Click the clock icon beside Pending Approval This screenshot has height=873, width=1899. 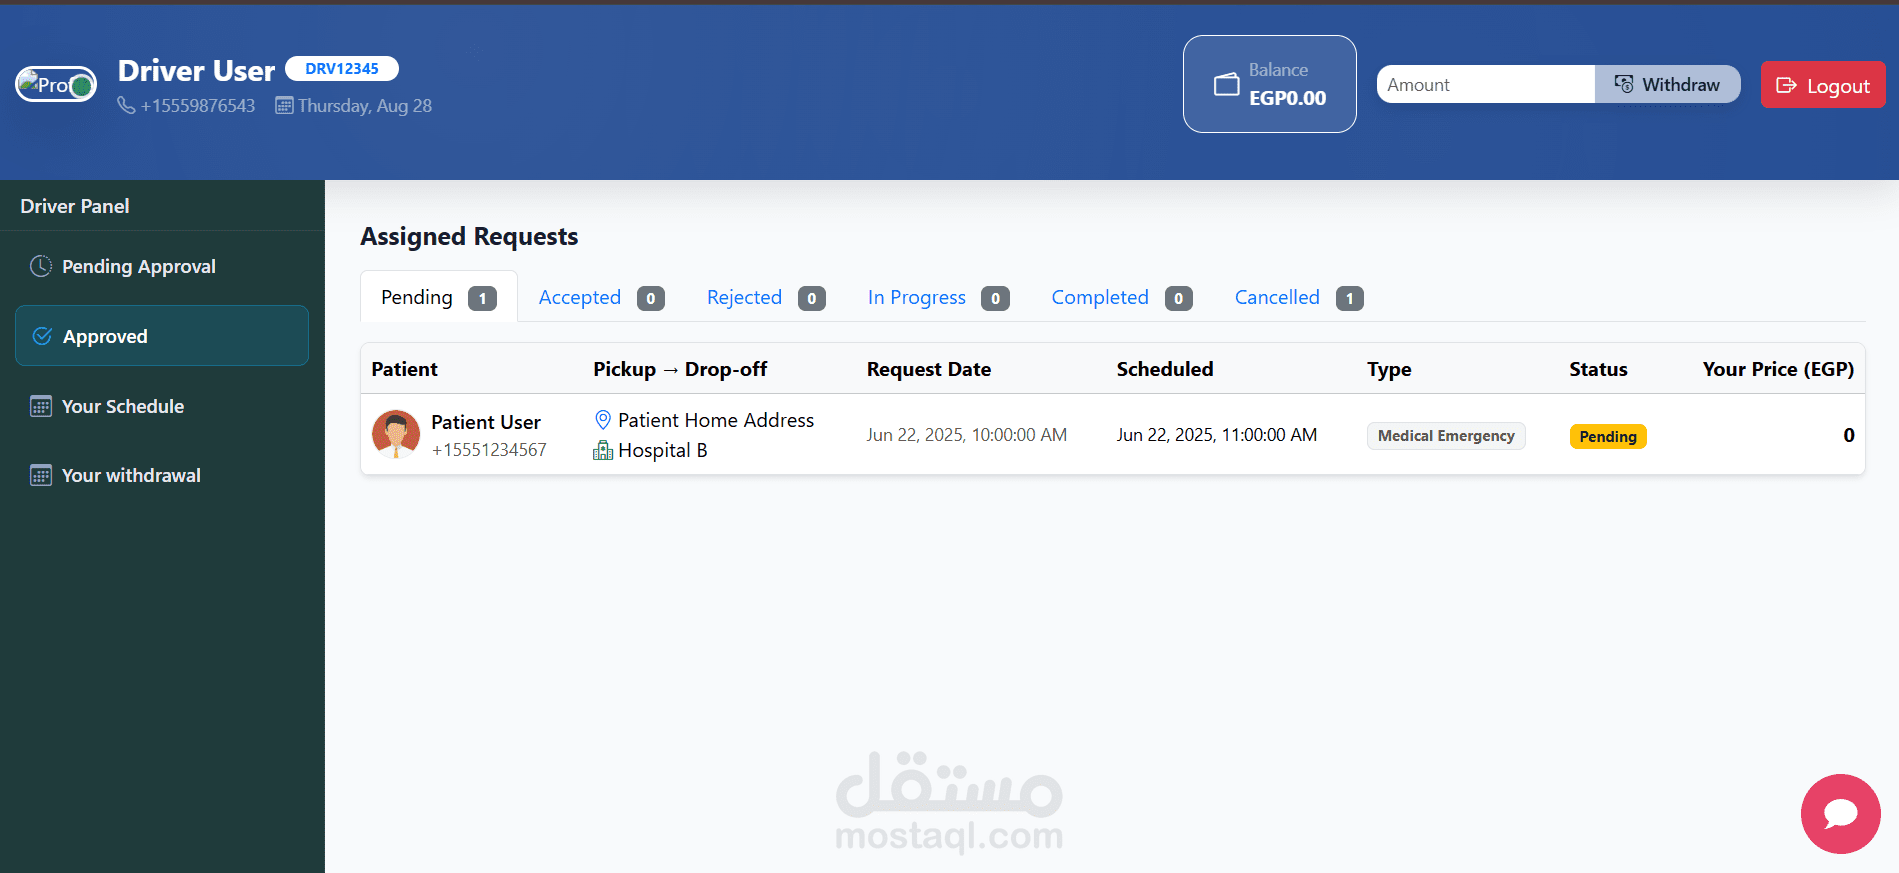pyautogui.click(x=41, y=266)
